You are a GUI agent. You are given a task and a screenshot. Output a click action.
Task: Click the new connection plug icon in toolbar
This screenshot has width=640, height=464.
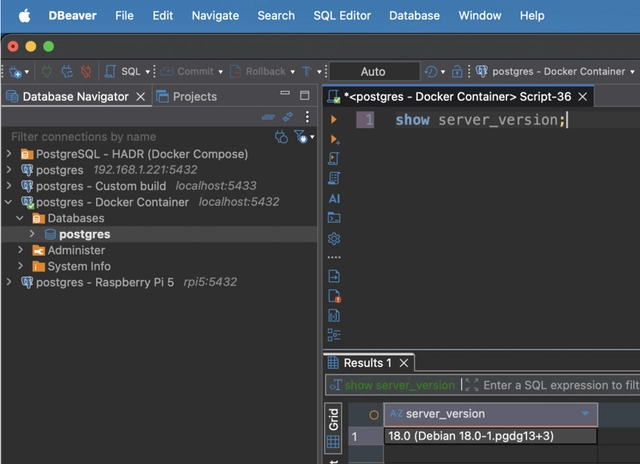(17, 72)
